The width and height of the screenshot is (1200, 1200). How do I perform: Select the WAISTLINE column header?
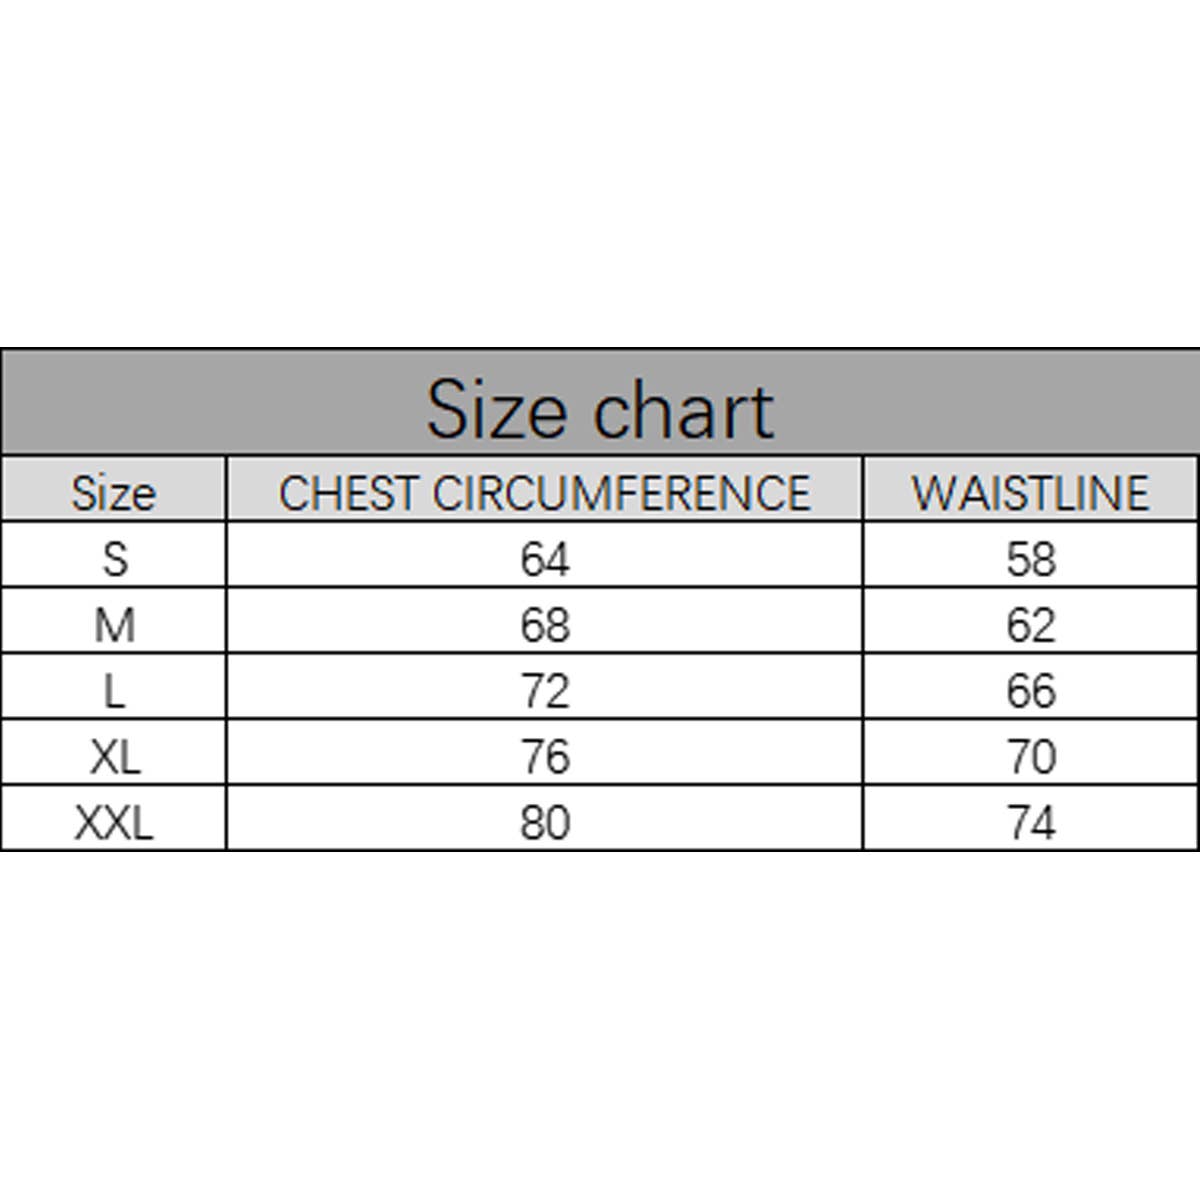coord(1030,493)
